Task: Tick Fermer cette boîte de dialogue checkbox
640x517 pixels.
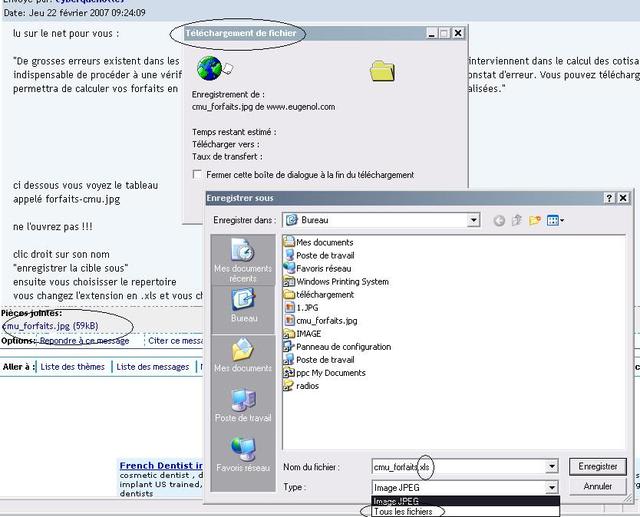Action: coord(197,175)
